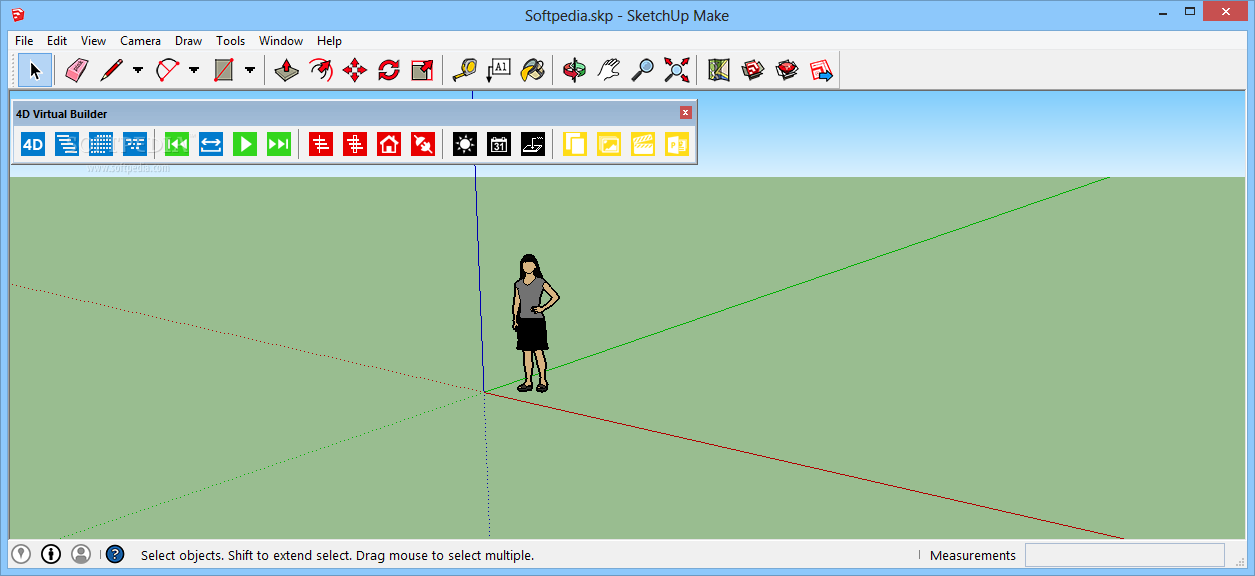Click the green skip-to-end button
The height and width of the screenshot is (576, 1255).
click(279, 144)
